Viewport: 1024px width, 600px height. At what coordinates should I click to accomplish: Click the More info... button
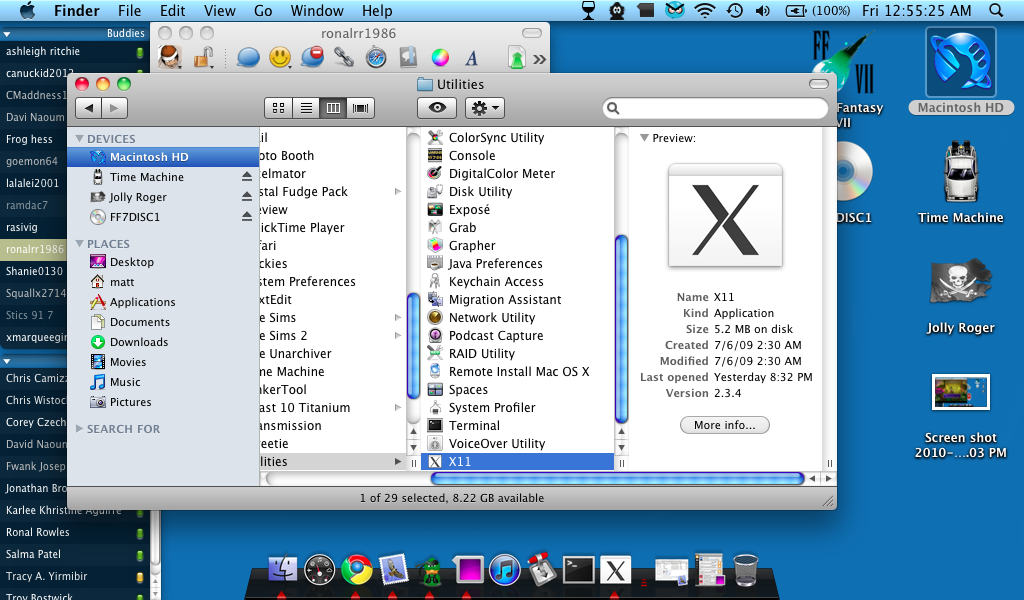click(724, 425)
